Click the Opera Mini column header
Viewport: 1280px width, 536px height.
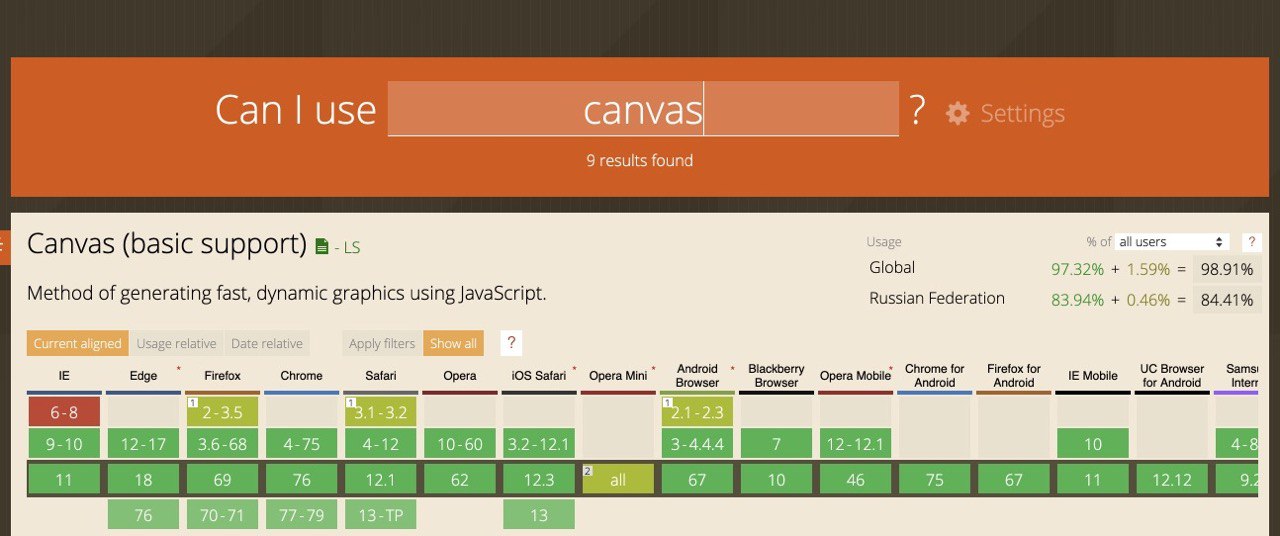pyautogui.click(x=618, y=376)
